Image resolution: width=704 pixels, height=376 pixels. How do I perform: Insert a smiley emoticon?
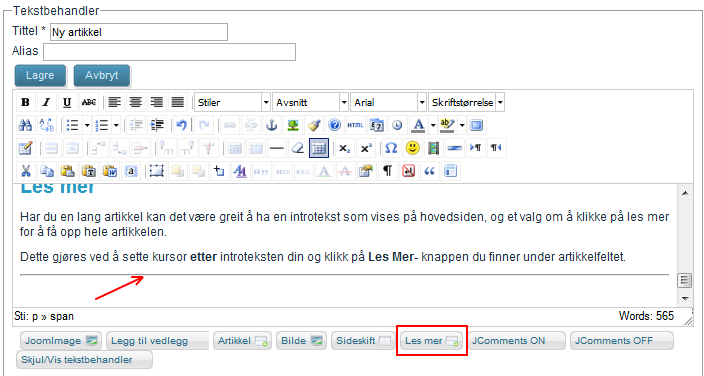(x=412, y=148)
